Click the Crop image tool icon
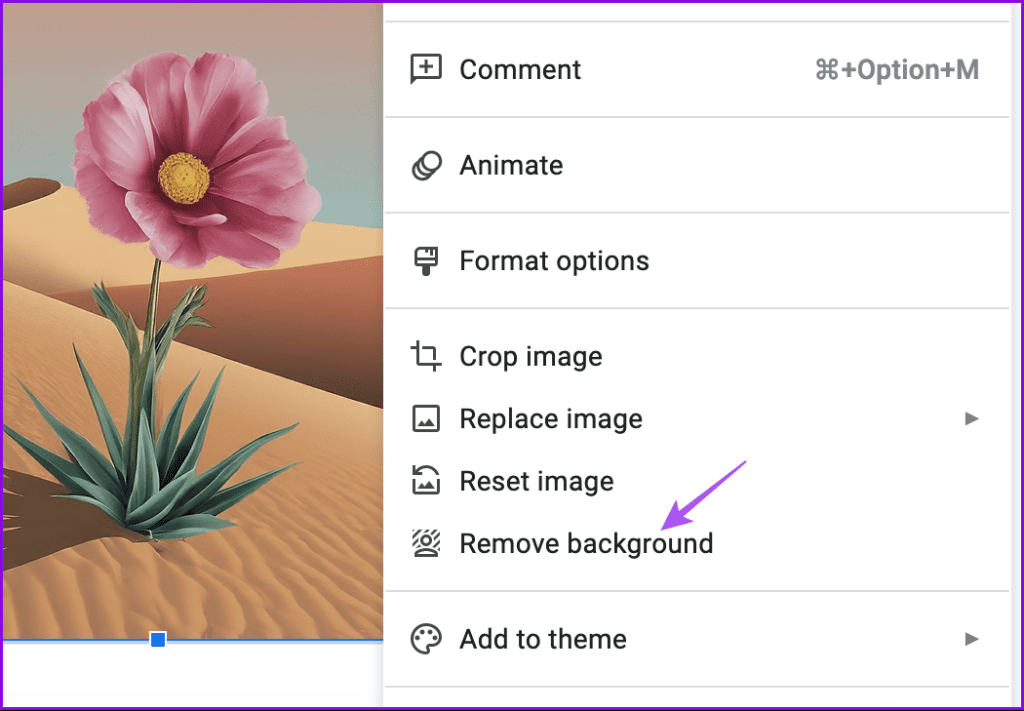The width and height of the screenshot is (1024, 711). [x=426, y=356]
